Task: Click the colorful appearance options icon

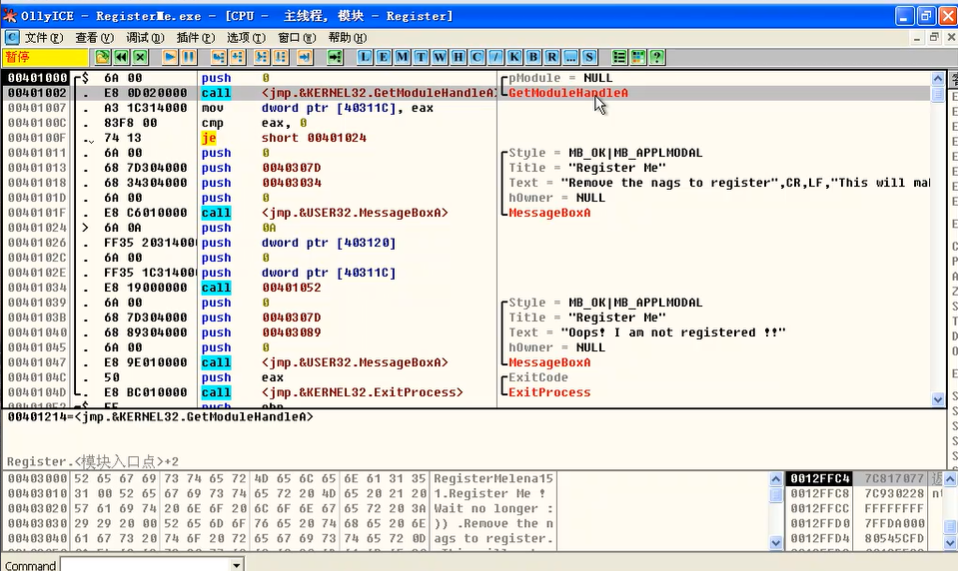Action: pyautogui.click(x=638, y=57)
